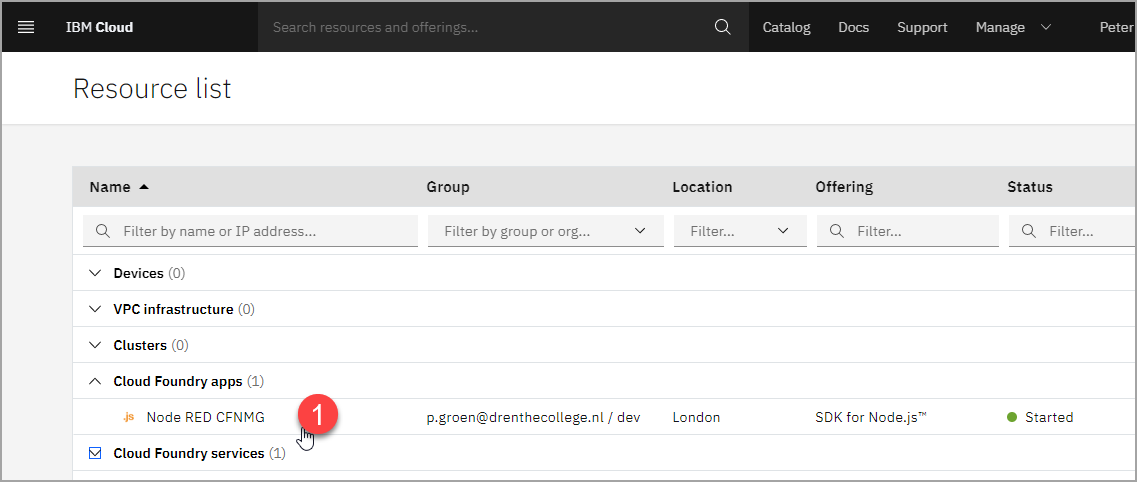The width and height of the screenshot is (1137, 482).
Task: Expand the Devices section
Action: point(95,273)
